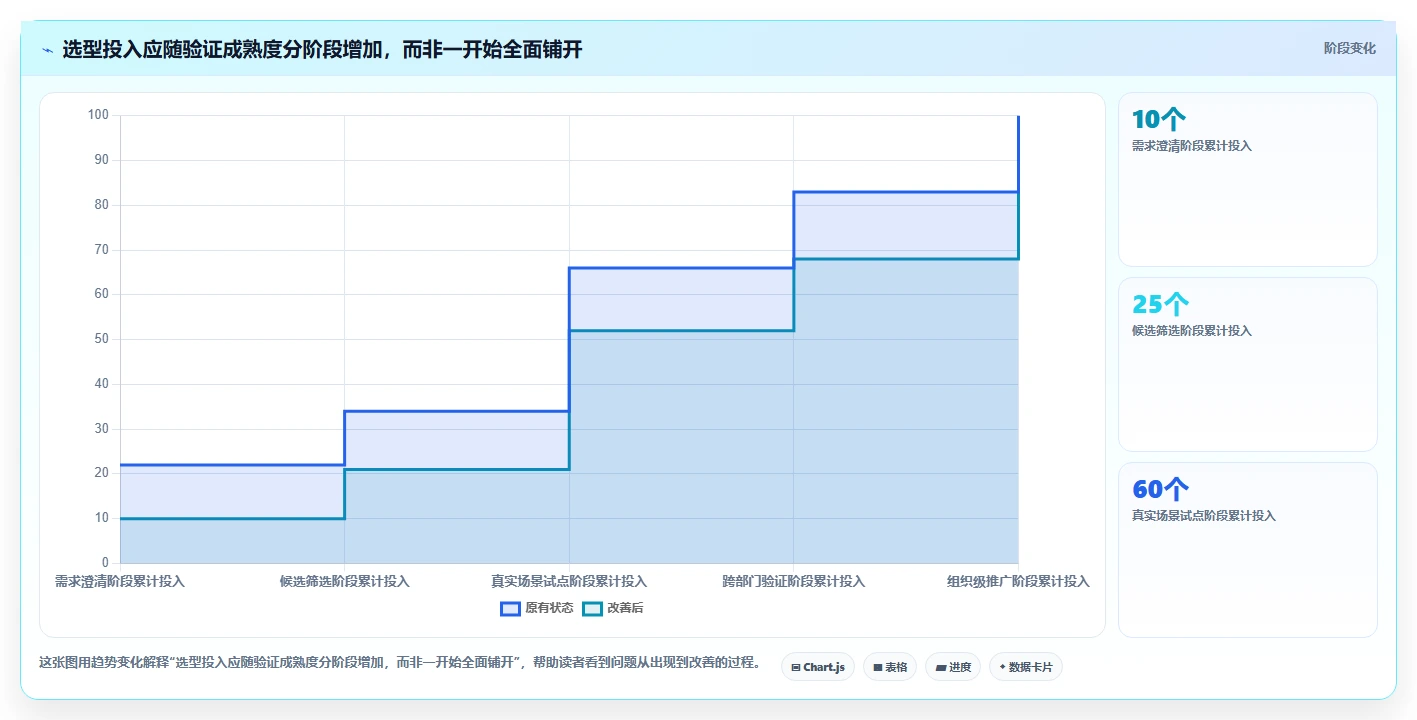
Task: Click the 60个 data card value
Action: (x=1160, y=489)
